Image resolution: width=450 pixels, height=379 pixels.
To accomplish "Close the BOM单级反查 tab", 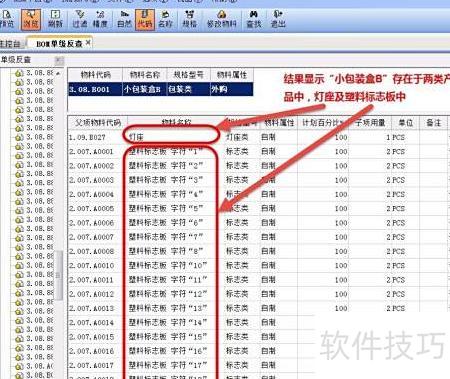I will [x=88, y=42].
